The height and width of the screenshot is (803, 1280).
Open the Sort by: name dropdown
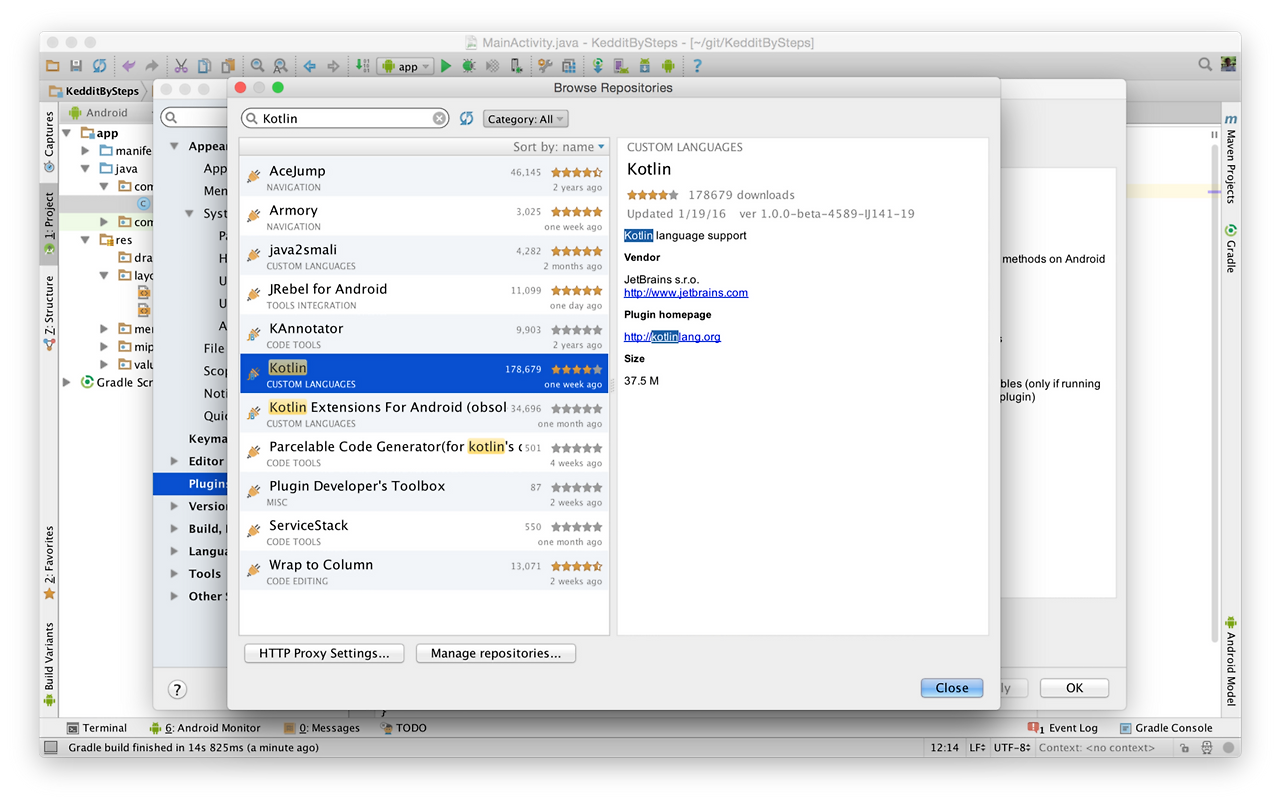pos(559,147)
